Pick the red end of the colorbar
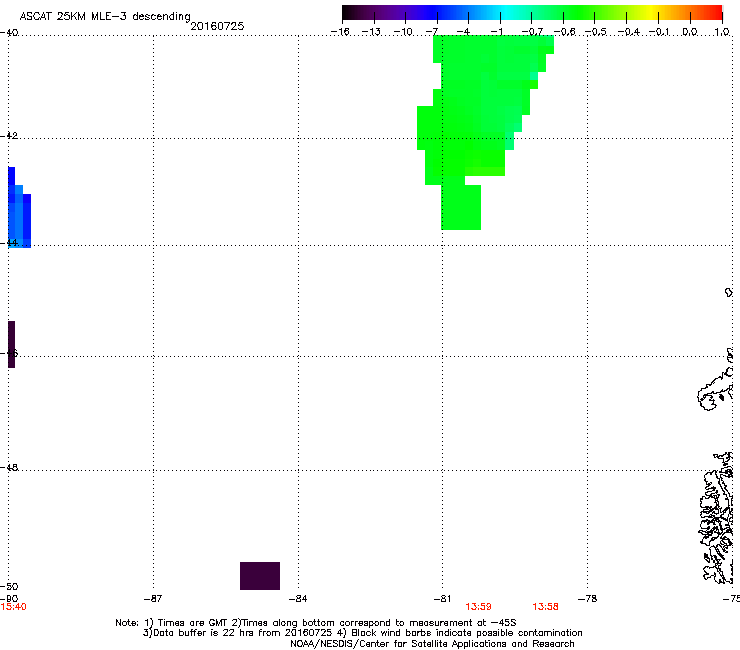Viewport: 740px width, 650px height. (715, 13)
